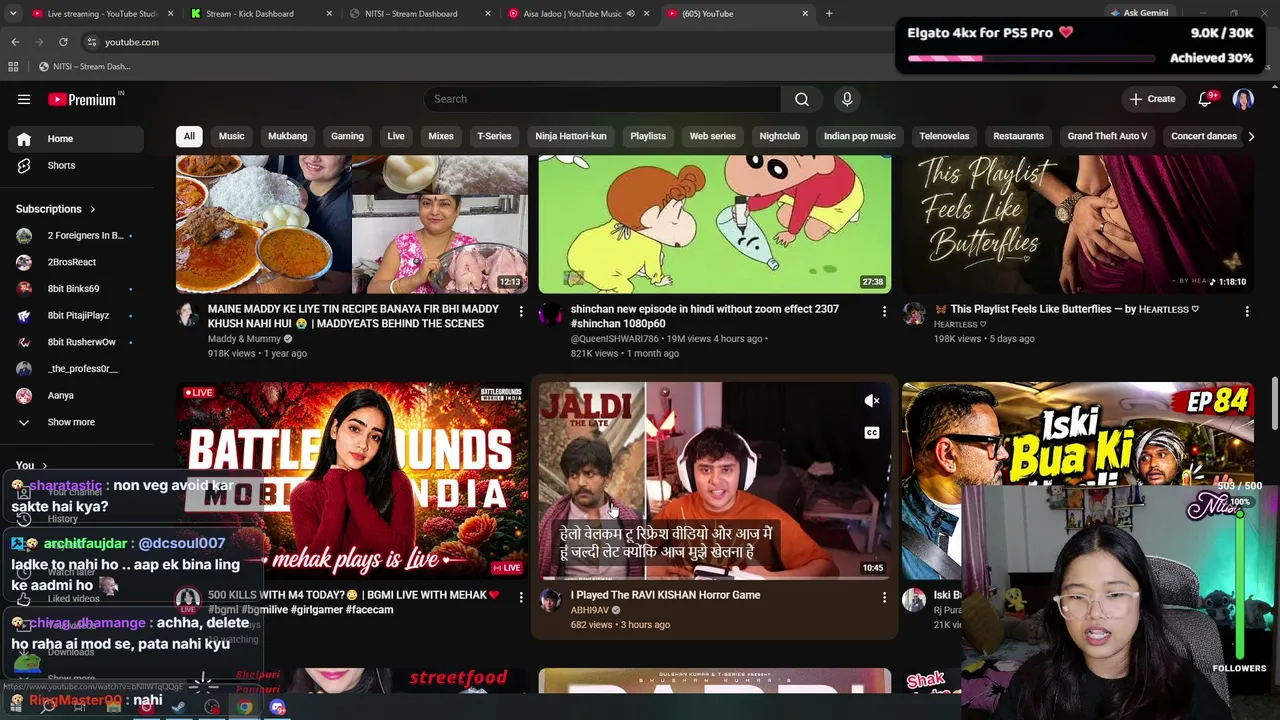Open options for the shinchan episode video
This screenshot has height=720, width=1280.
(x=884, y=312)
